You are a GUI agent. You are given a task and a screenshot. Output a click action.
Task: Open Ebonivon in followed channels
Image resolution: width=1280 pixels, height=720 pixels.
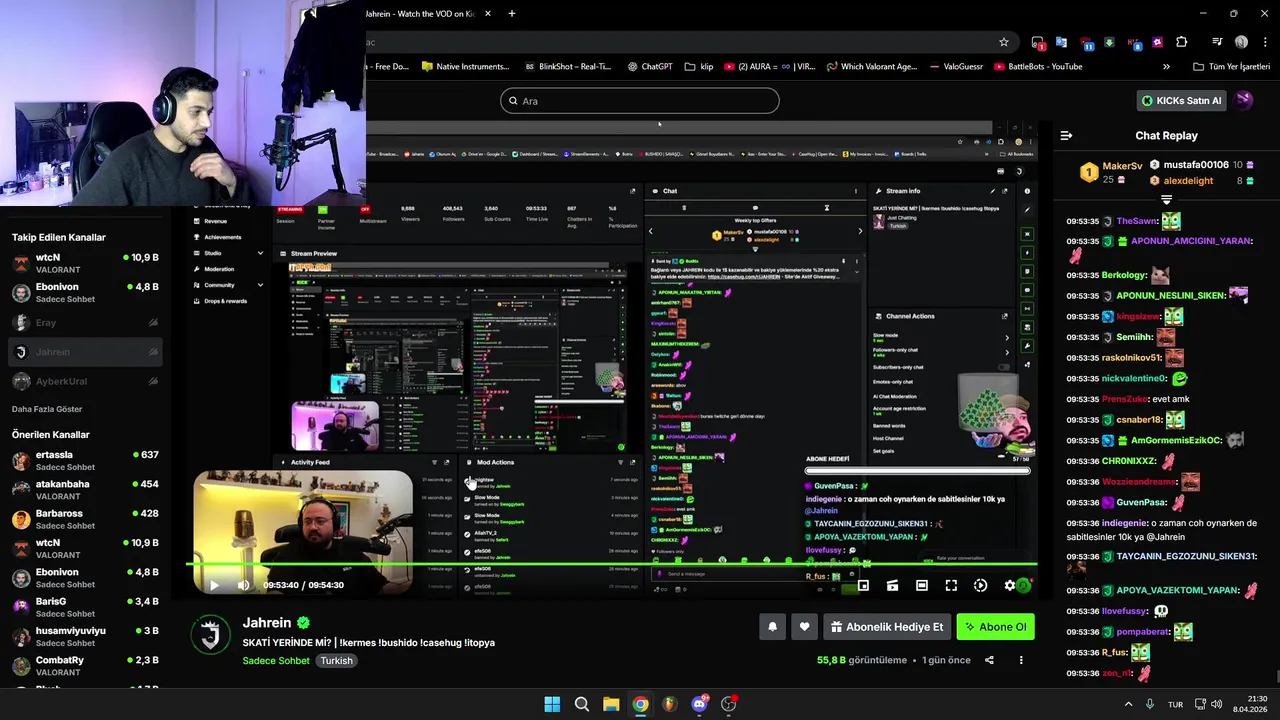click(x=85, y=293)
